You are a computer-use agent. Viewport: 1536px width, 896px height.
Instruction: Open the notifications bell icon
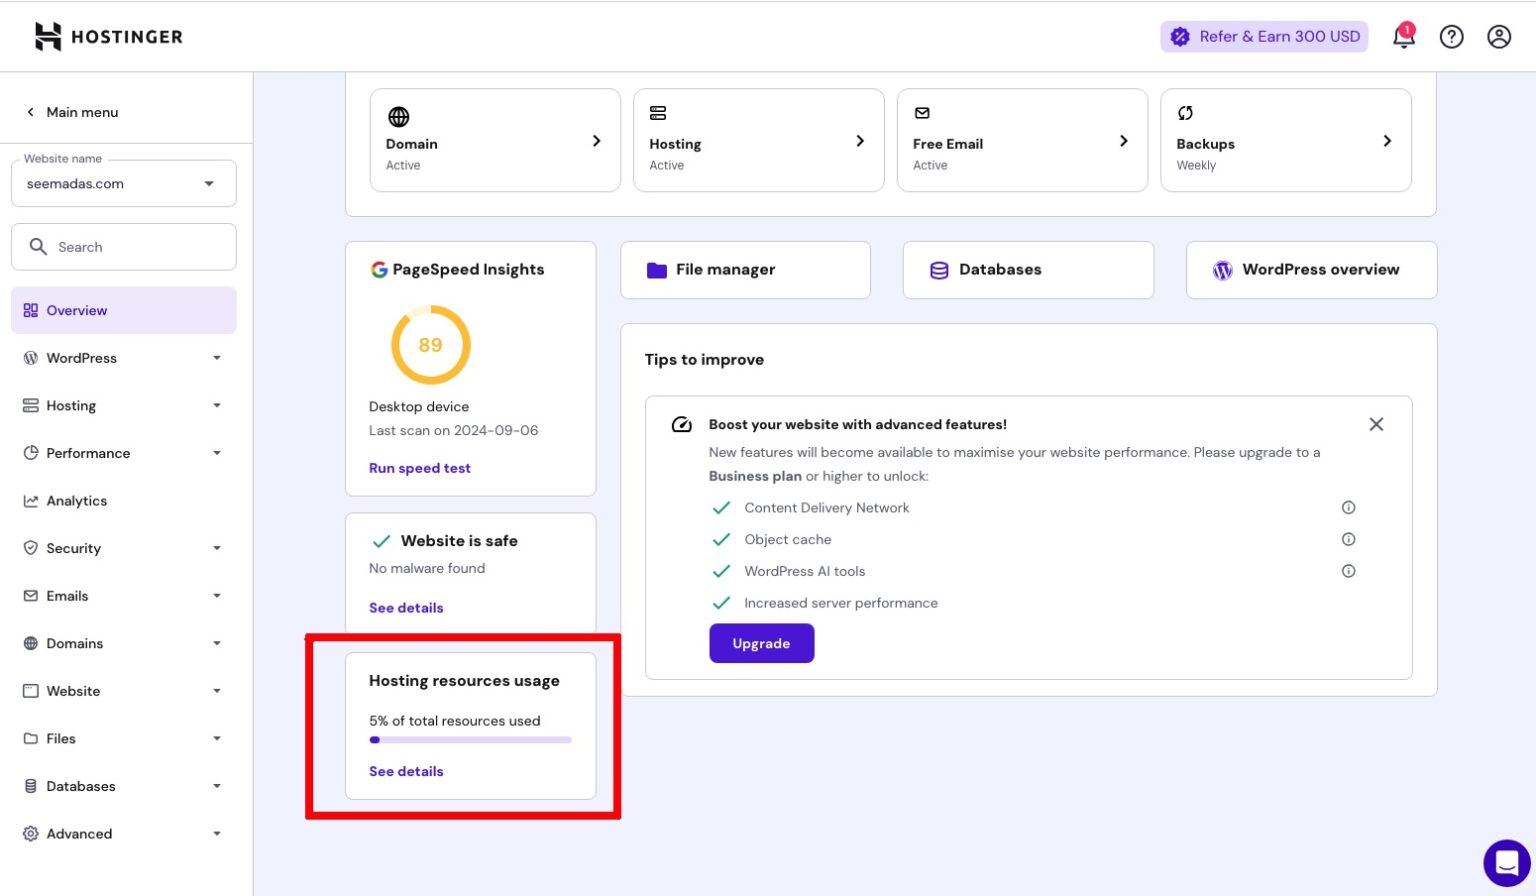click(x=1403, y=37)
